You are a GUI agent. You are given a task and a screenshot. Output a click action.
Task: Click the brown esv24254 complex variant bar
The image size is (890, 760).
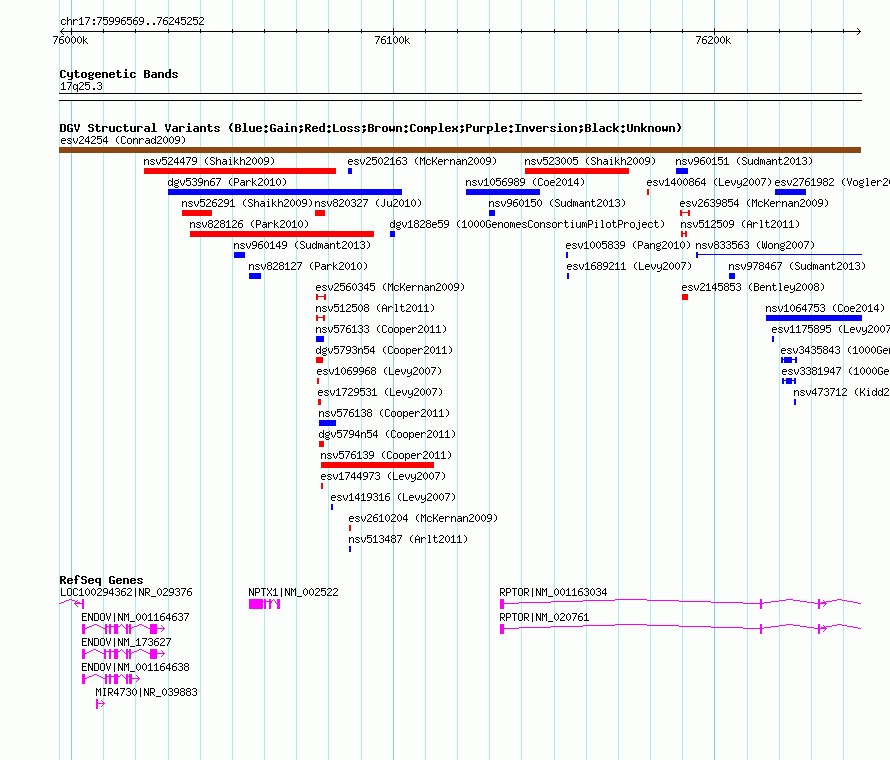460,150
